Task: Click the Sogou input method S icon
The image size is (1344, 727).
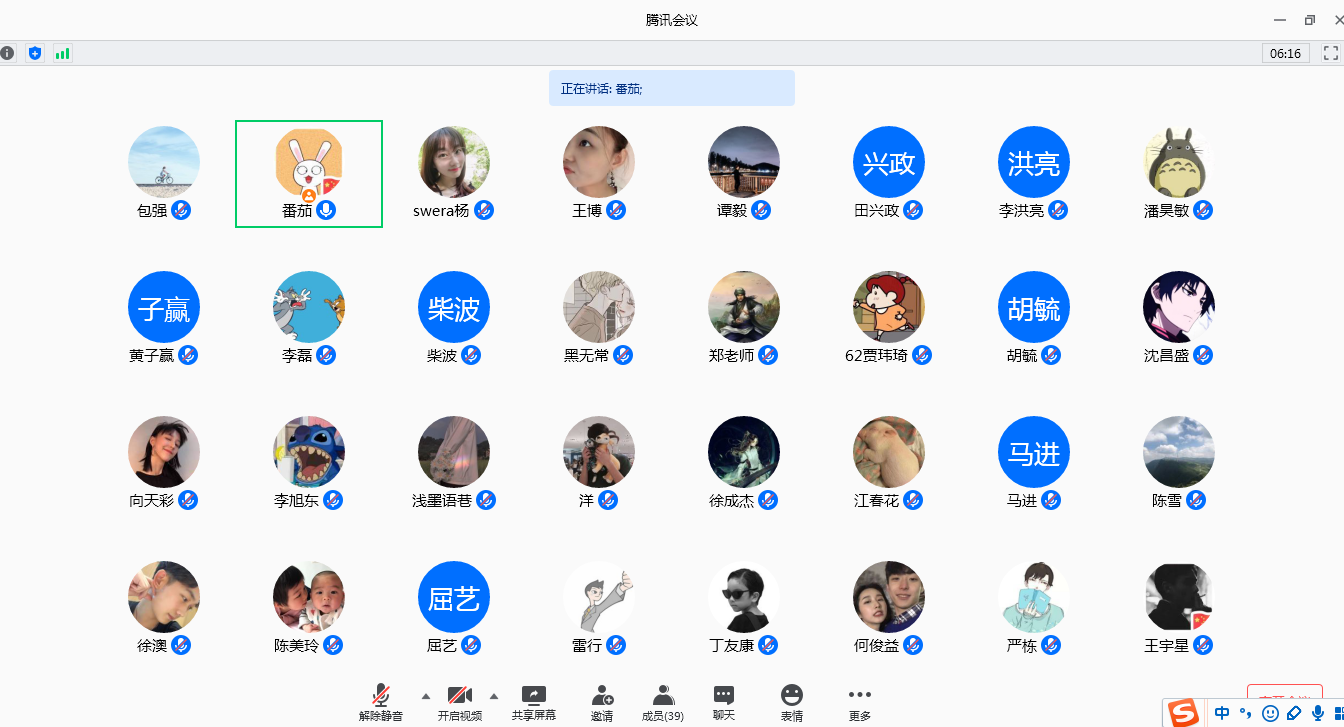Action: click(1184, 713)
